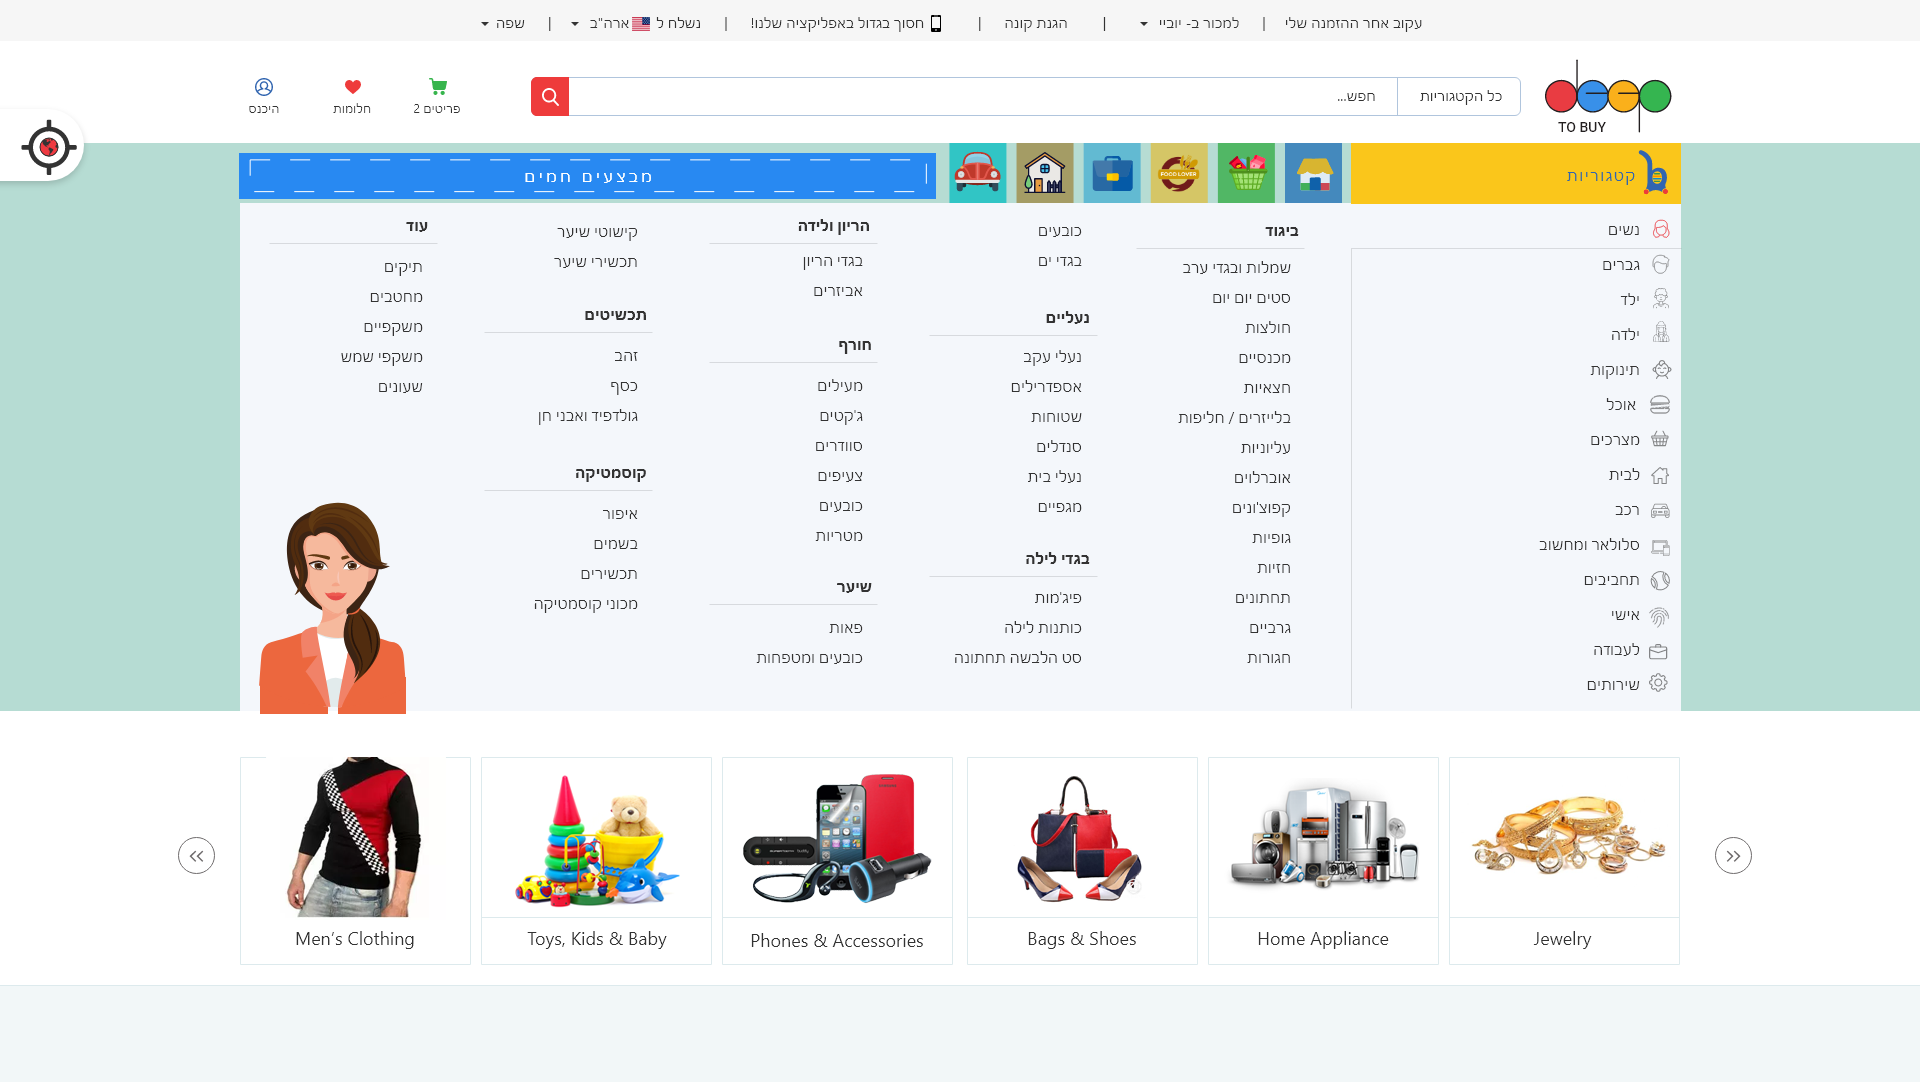Click the fingerprint personal category icon
Screen dimensions: 1920x1082
point(1659,616)
